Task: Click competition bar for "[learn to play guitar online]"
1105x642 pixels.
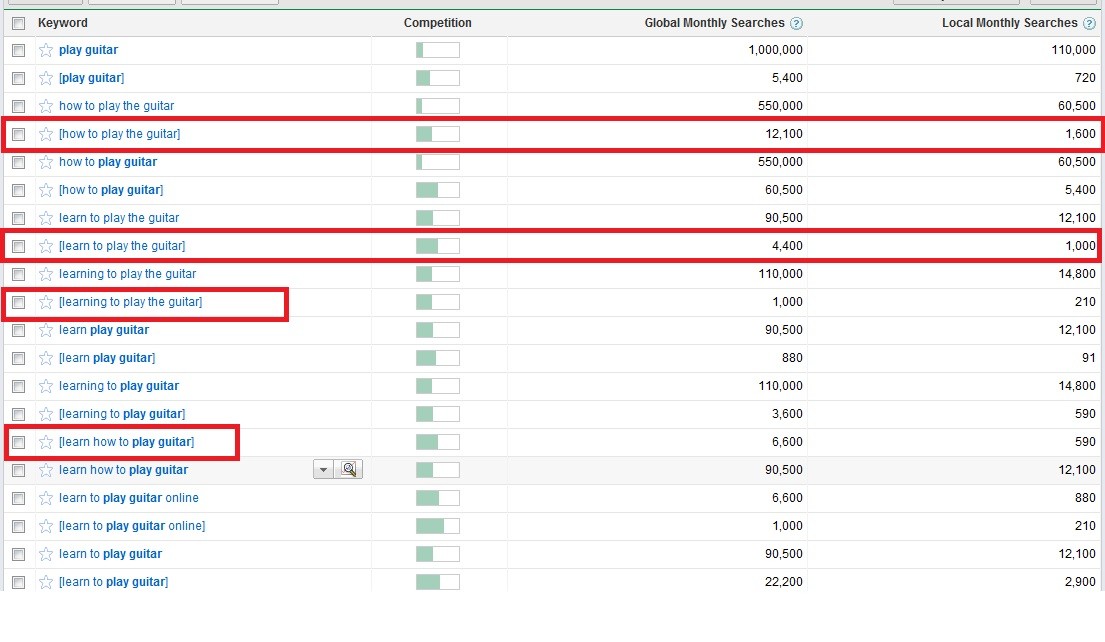Action: tap(437, 526)
